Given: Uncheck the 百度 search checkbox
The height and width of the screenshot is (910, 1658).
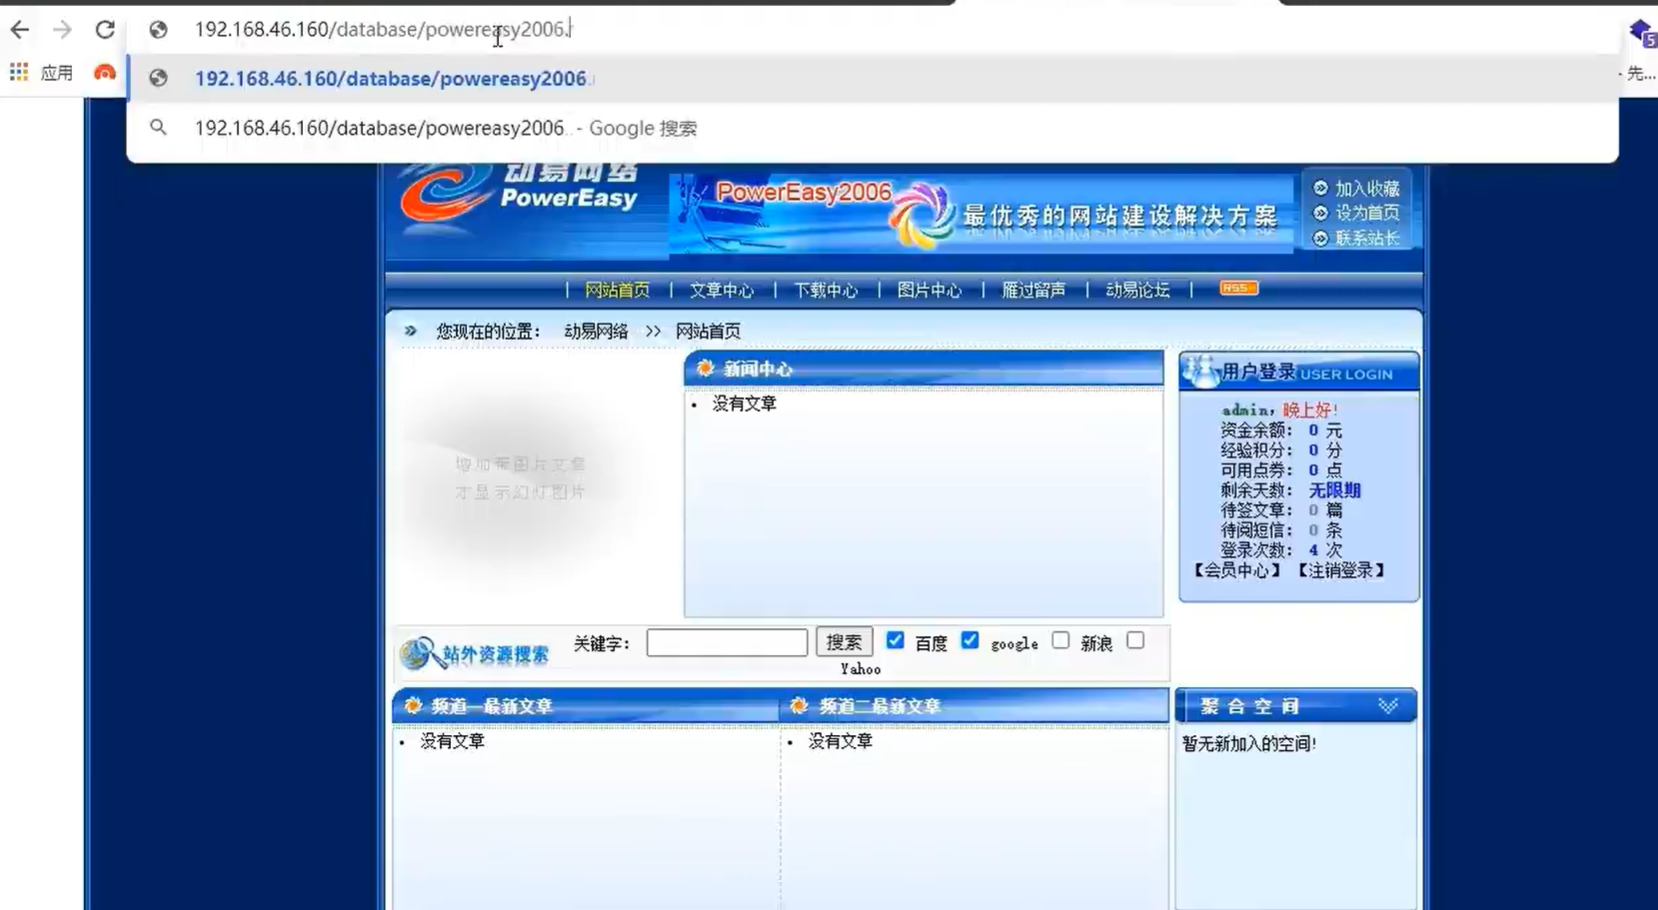Looking at the screenshot, I should pyautogui.click(x=895, y=641).
